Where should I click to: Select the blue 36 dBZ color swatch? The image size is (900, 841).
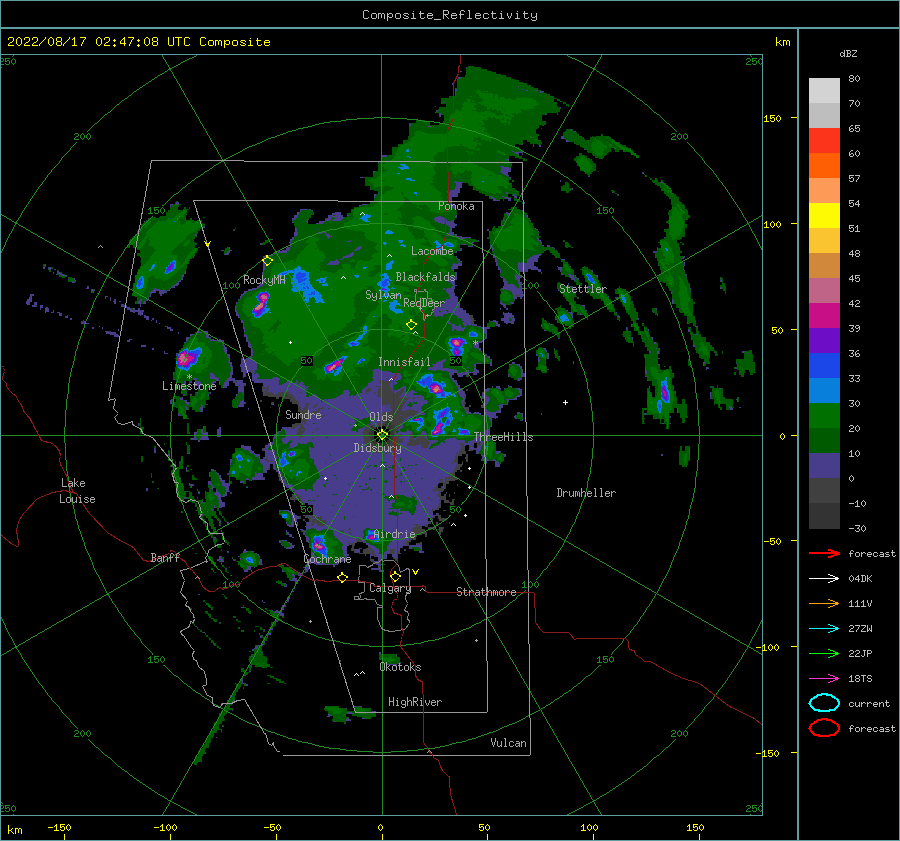[x=824, y=365]
